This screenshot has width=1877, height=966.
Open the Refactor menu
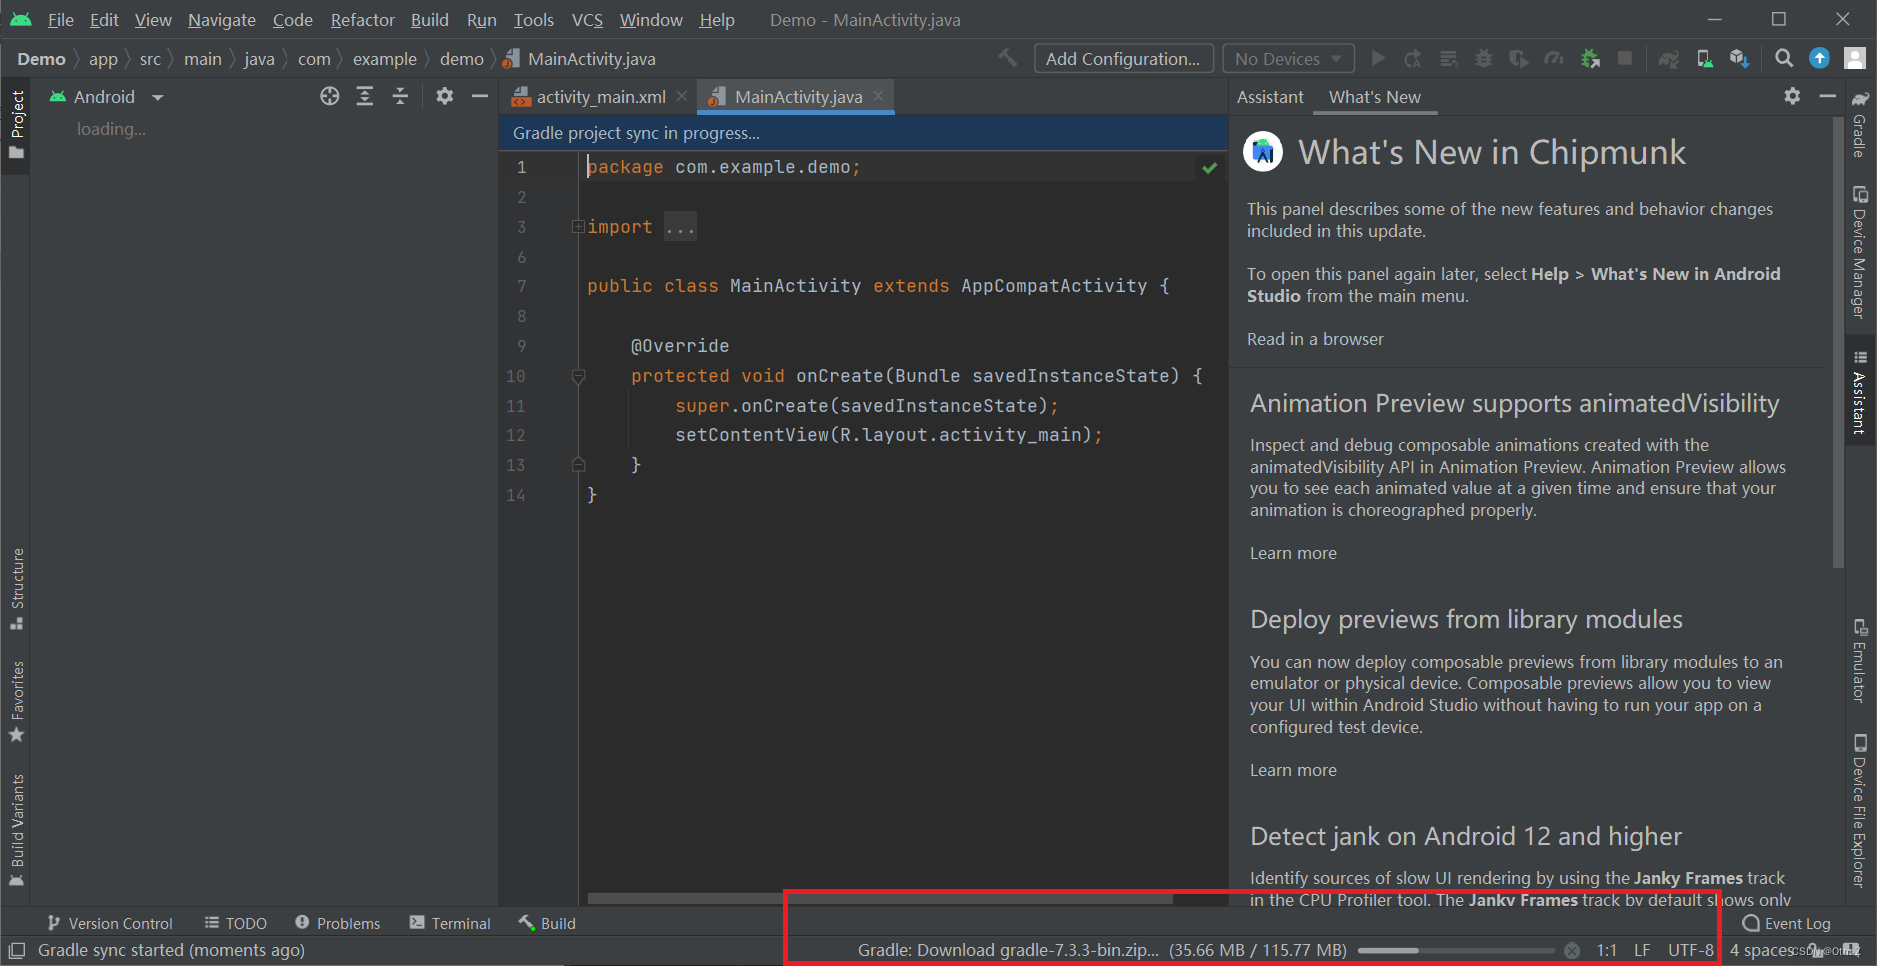click(x=363, y=20)
